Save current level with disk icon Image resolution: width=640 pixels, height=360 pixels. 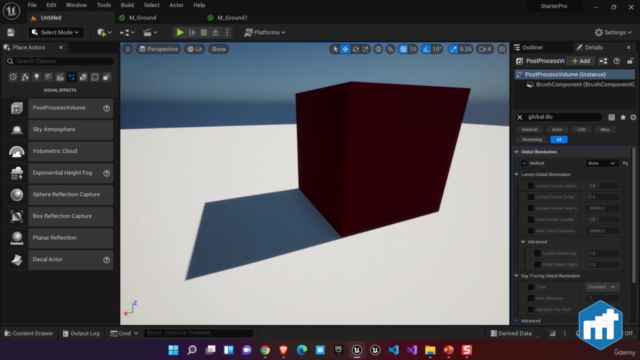(x=11, y=32)
